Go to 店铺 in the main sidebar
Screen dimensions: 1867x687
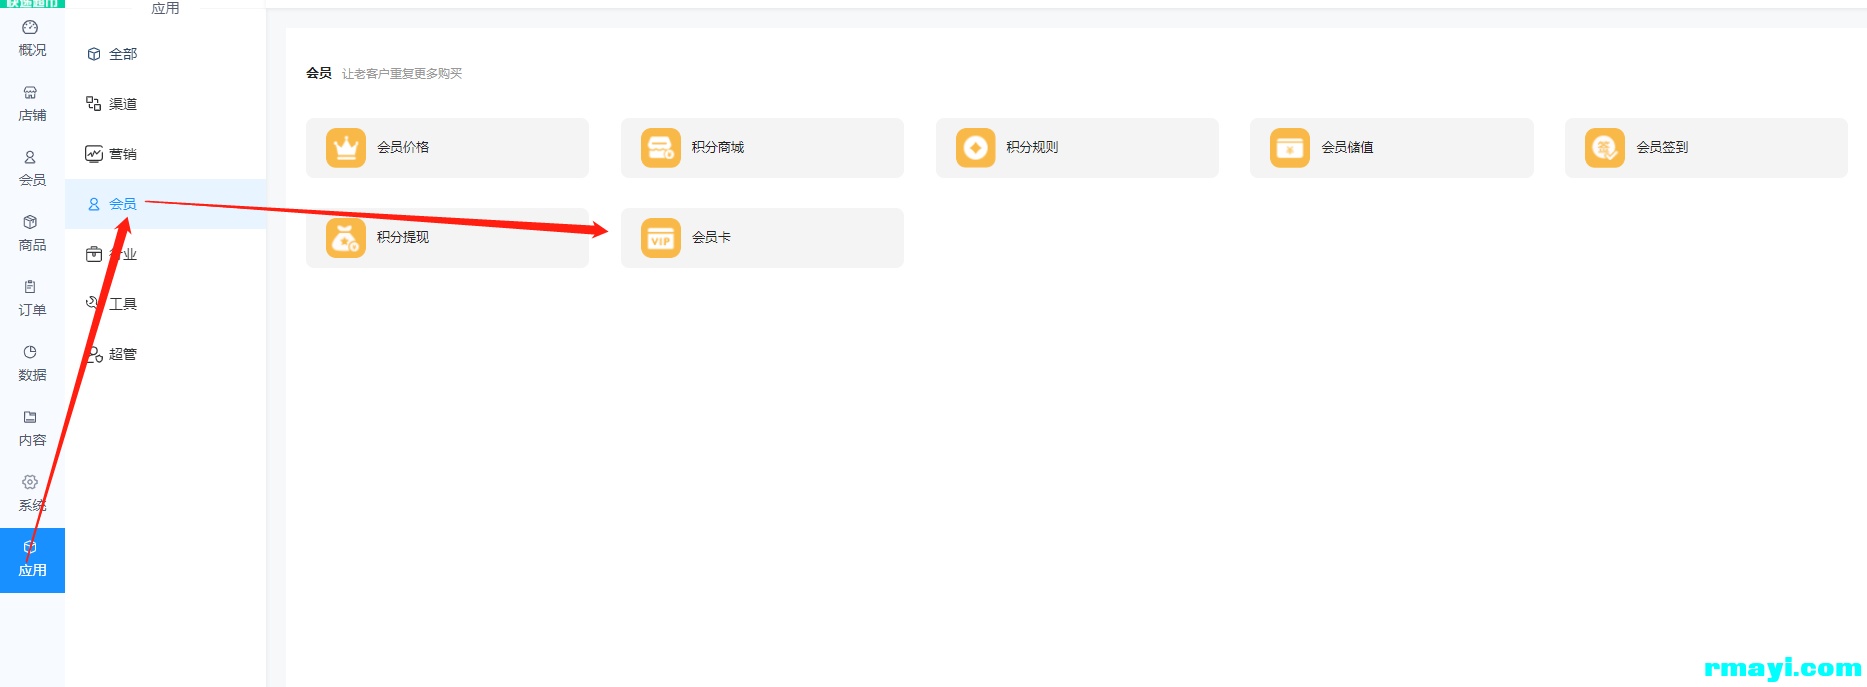[32, 104]
